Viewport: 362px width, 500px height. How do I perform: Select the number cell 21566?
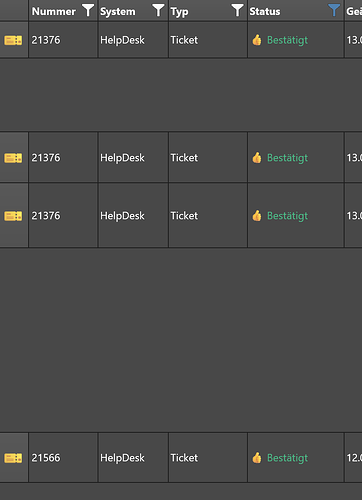coord(46,458)
